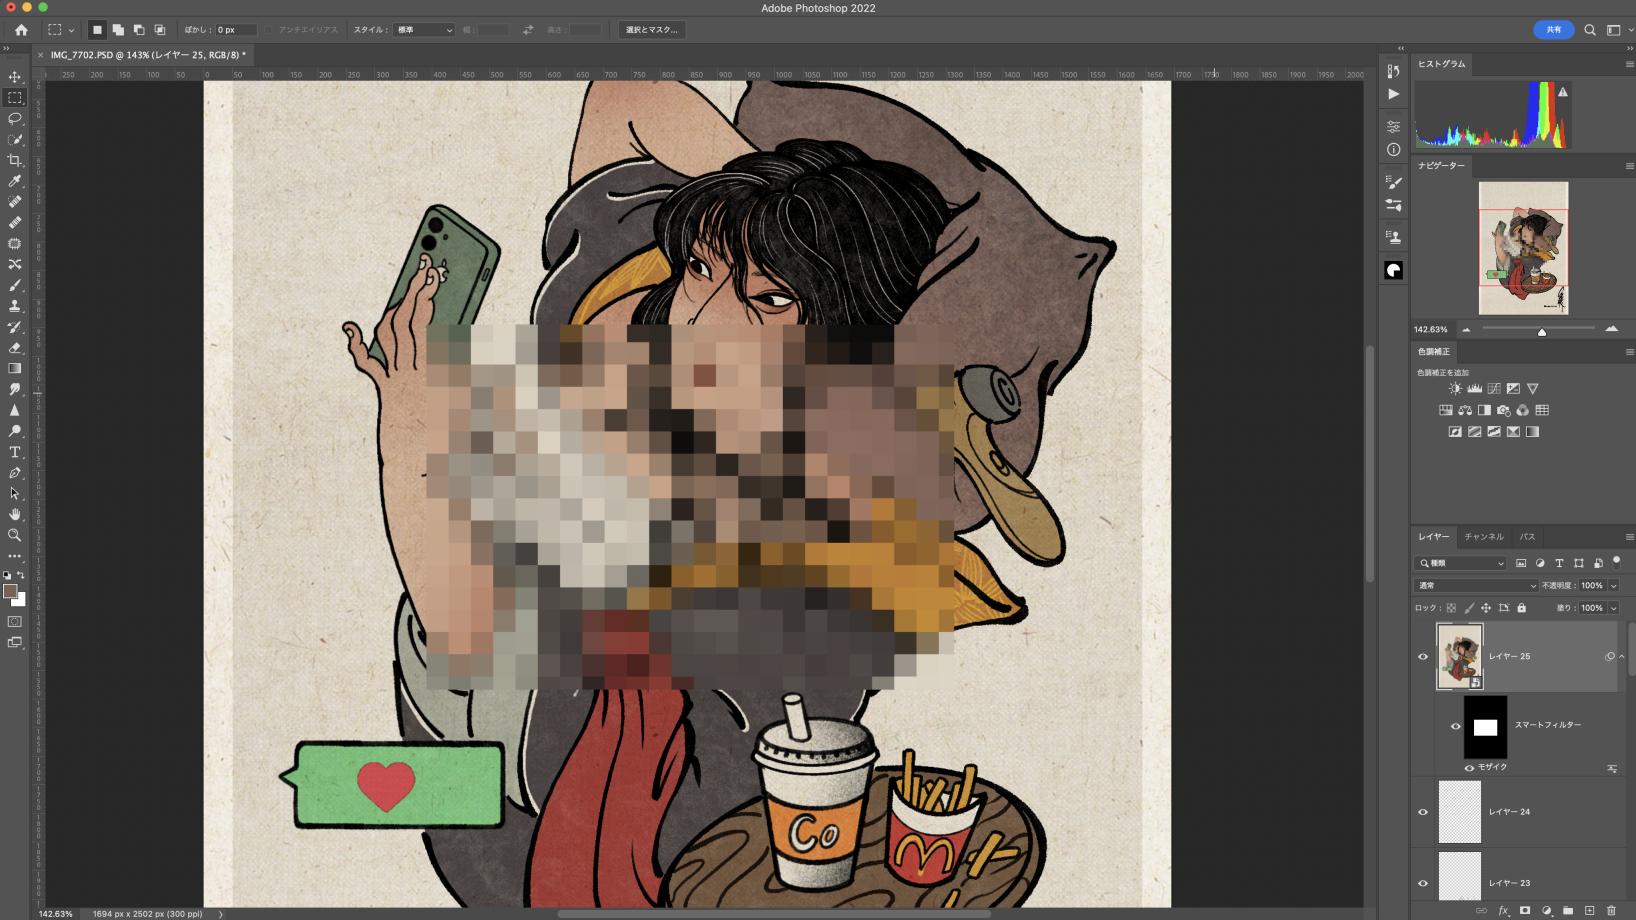Select the Hand tool
Image resolution: width=1636 pixels, height=920 pixels.
(x=15, y=514)
